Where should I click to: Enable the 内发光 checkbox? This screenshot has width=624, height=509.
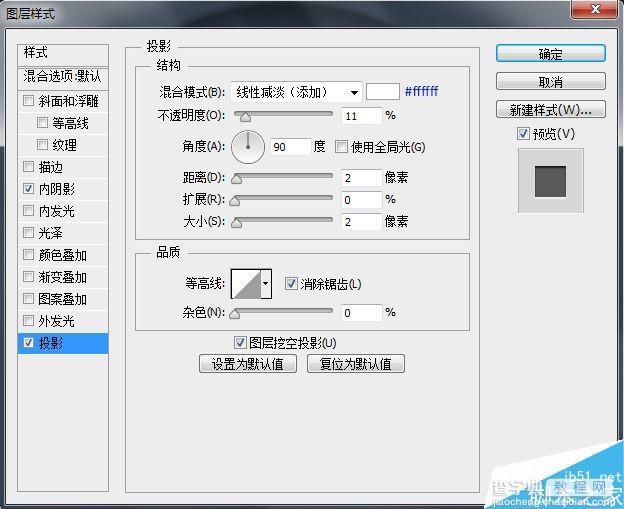pyautogui.click(x=28, y=210)
